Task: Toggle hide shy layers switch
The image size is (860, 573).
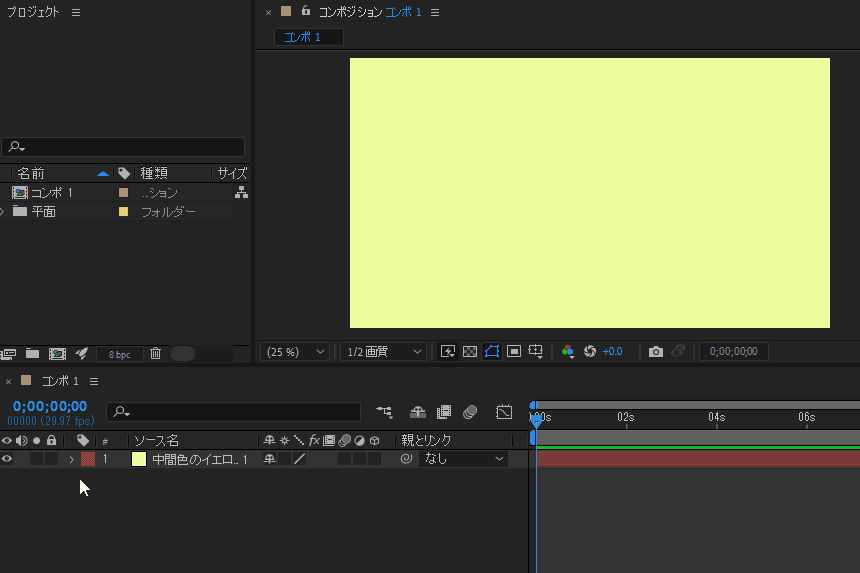Action: pyautogui.click(x=418, y=412)
